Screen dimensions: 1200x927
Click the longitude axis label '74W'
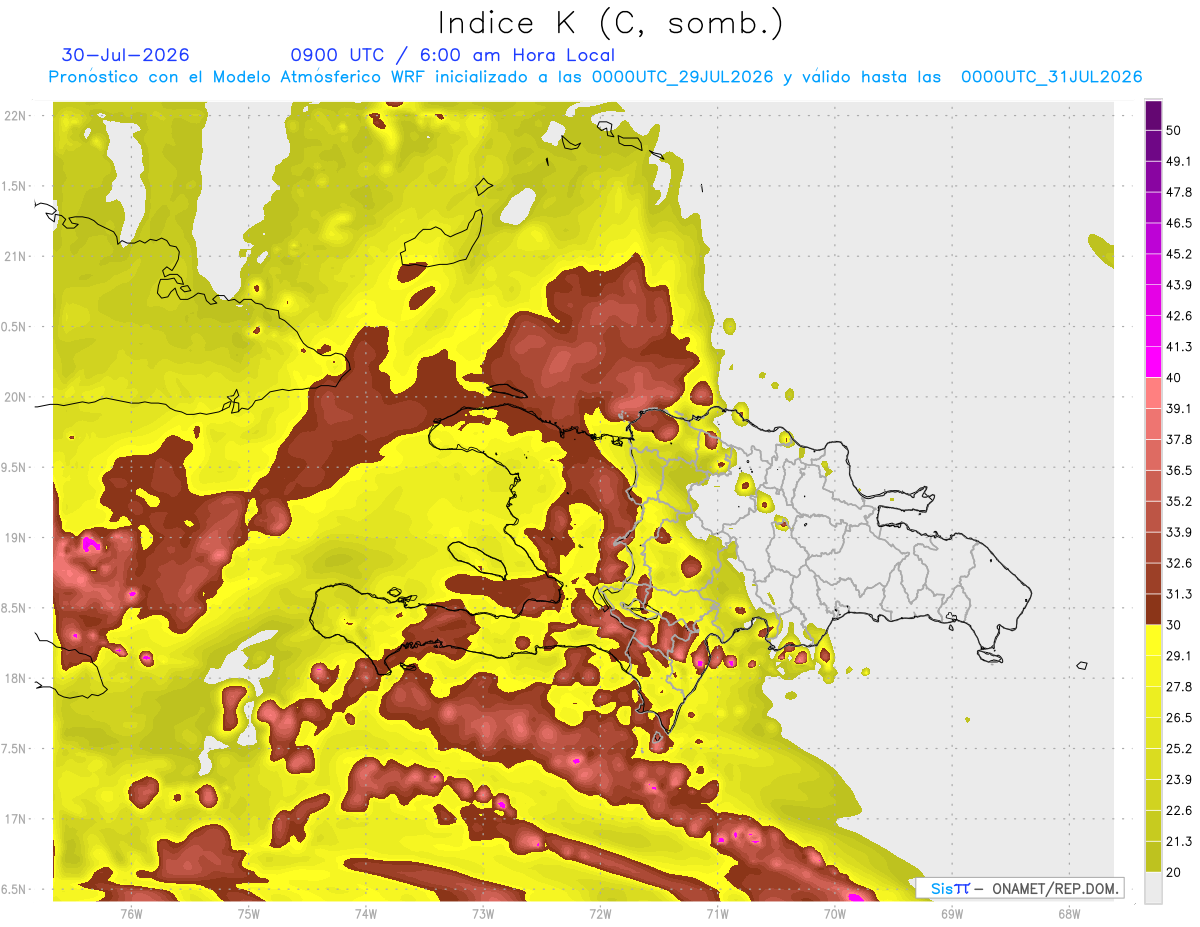click(x=366, y=912)
